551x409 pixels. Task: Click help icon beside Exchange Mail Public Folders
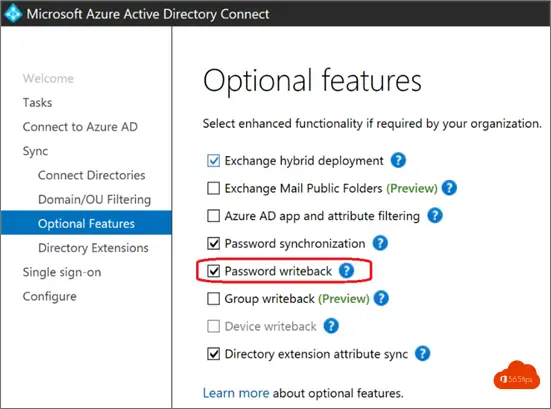pyautogui.click(x=449, y=188)
